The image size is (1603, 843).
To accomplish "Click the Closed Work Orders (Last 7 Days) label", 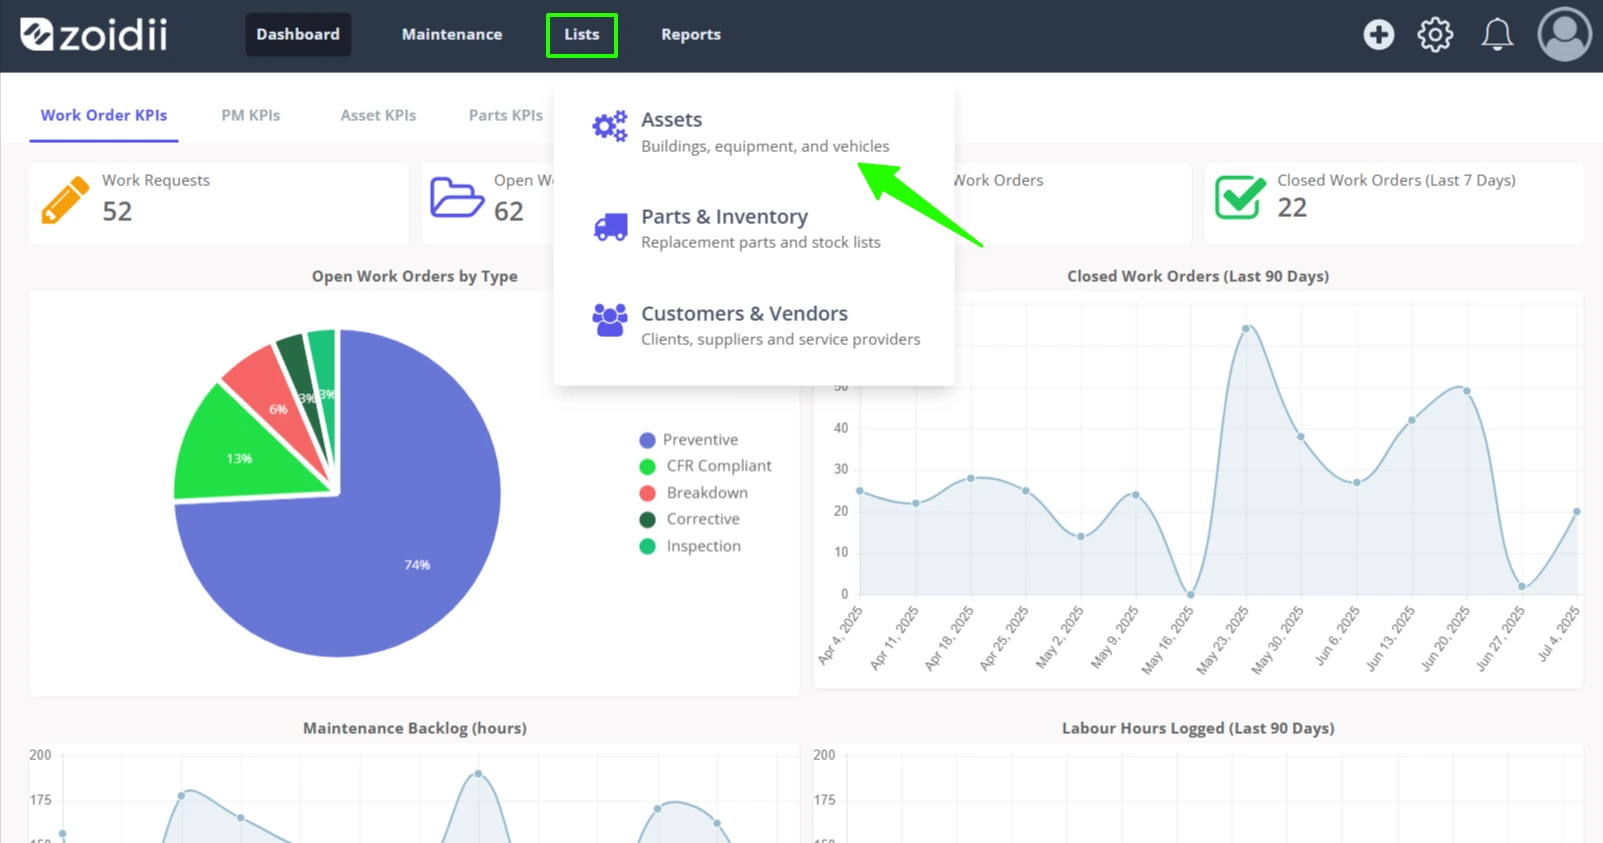I will (x=1396, y=180).
